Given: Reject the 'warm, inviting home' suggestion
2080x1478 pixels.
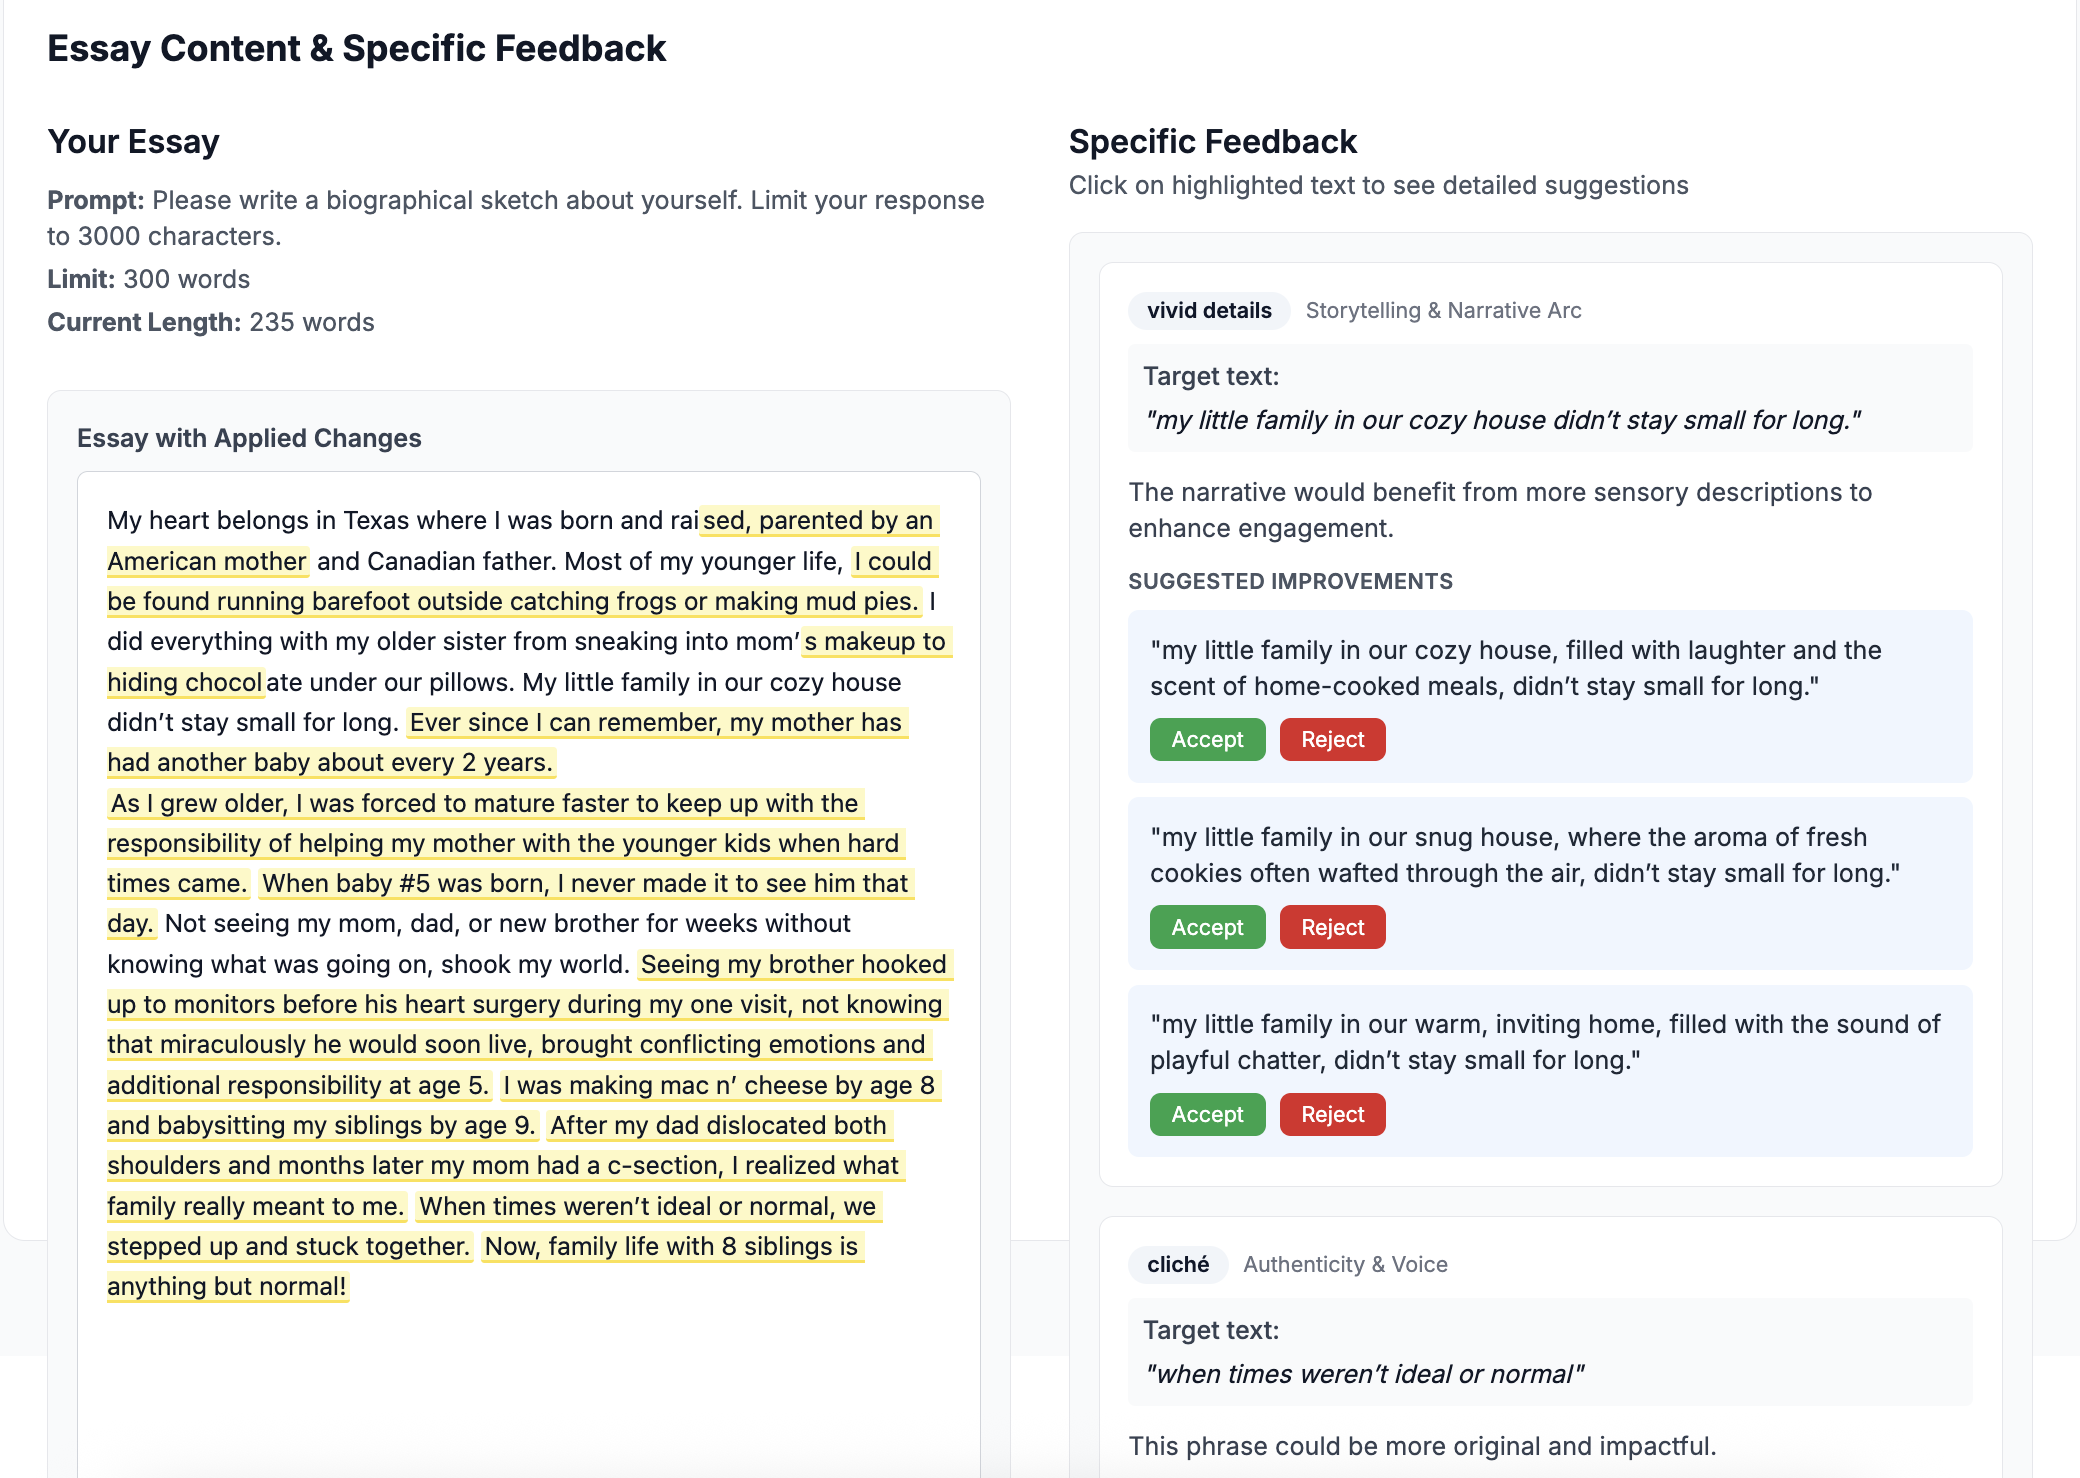Looking at the screenshot, I should (1331, 1114).
